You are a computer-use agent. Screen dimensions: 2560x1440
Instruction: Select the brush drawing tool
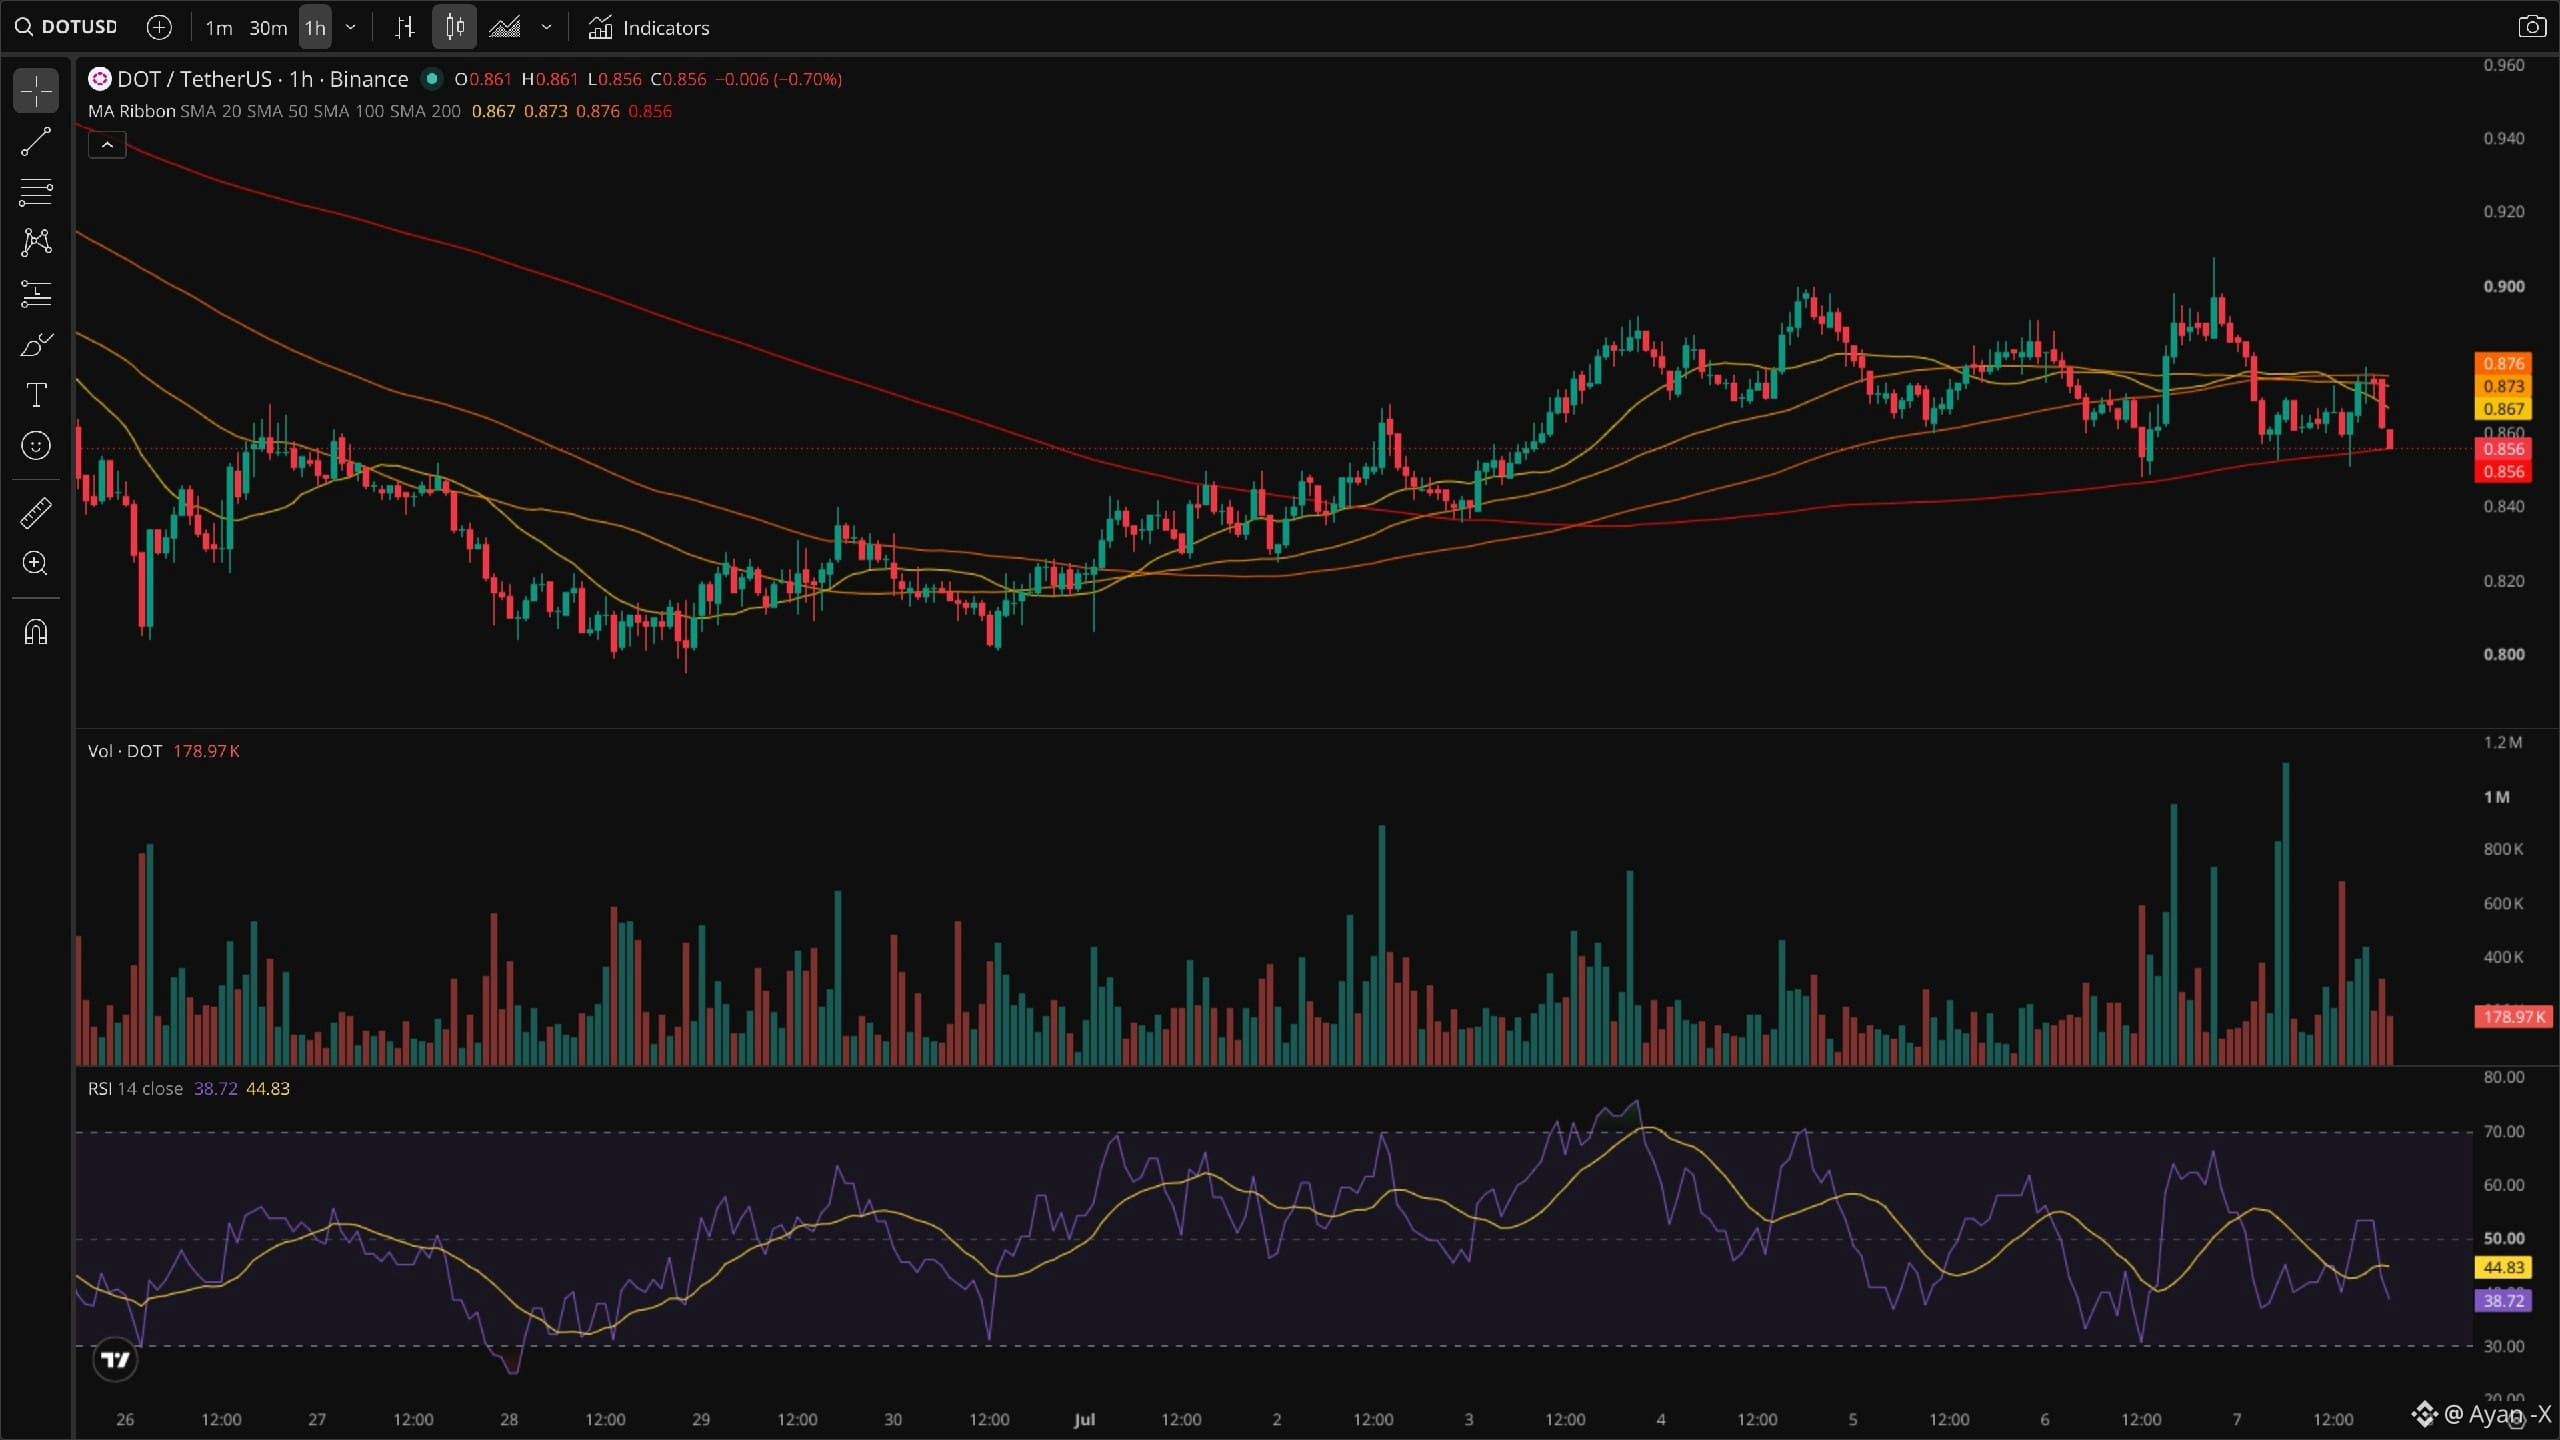(x=36, y=345)
